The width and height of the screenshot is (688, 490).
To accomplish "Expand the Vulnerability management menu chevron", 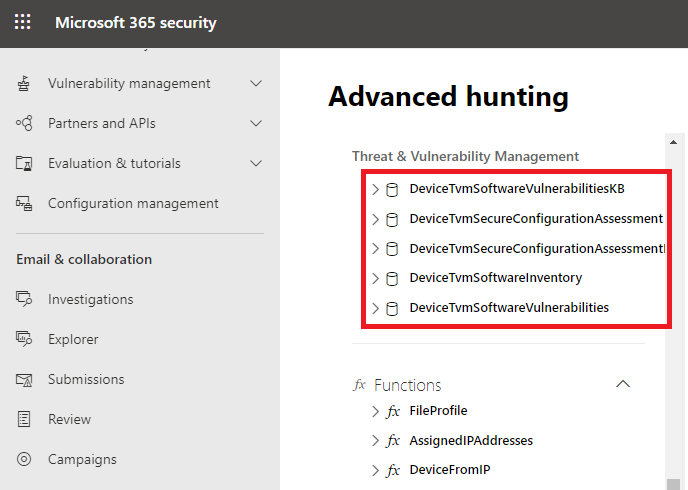I will (256, 83).
